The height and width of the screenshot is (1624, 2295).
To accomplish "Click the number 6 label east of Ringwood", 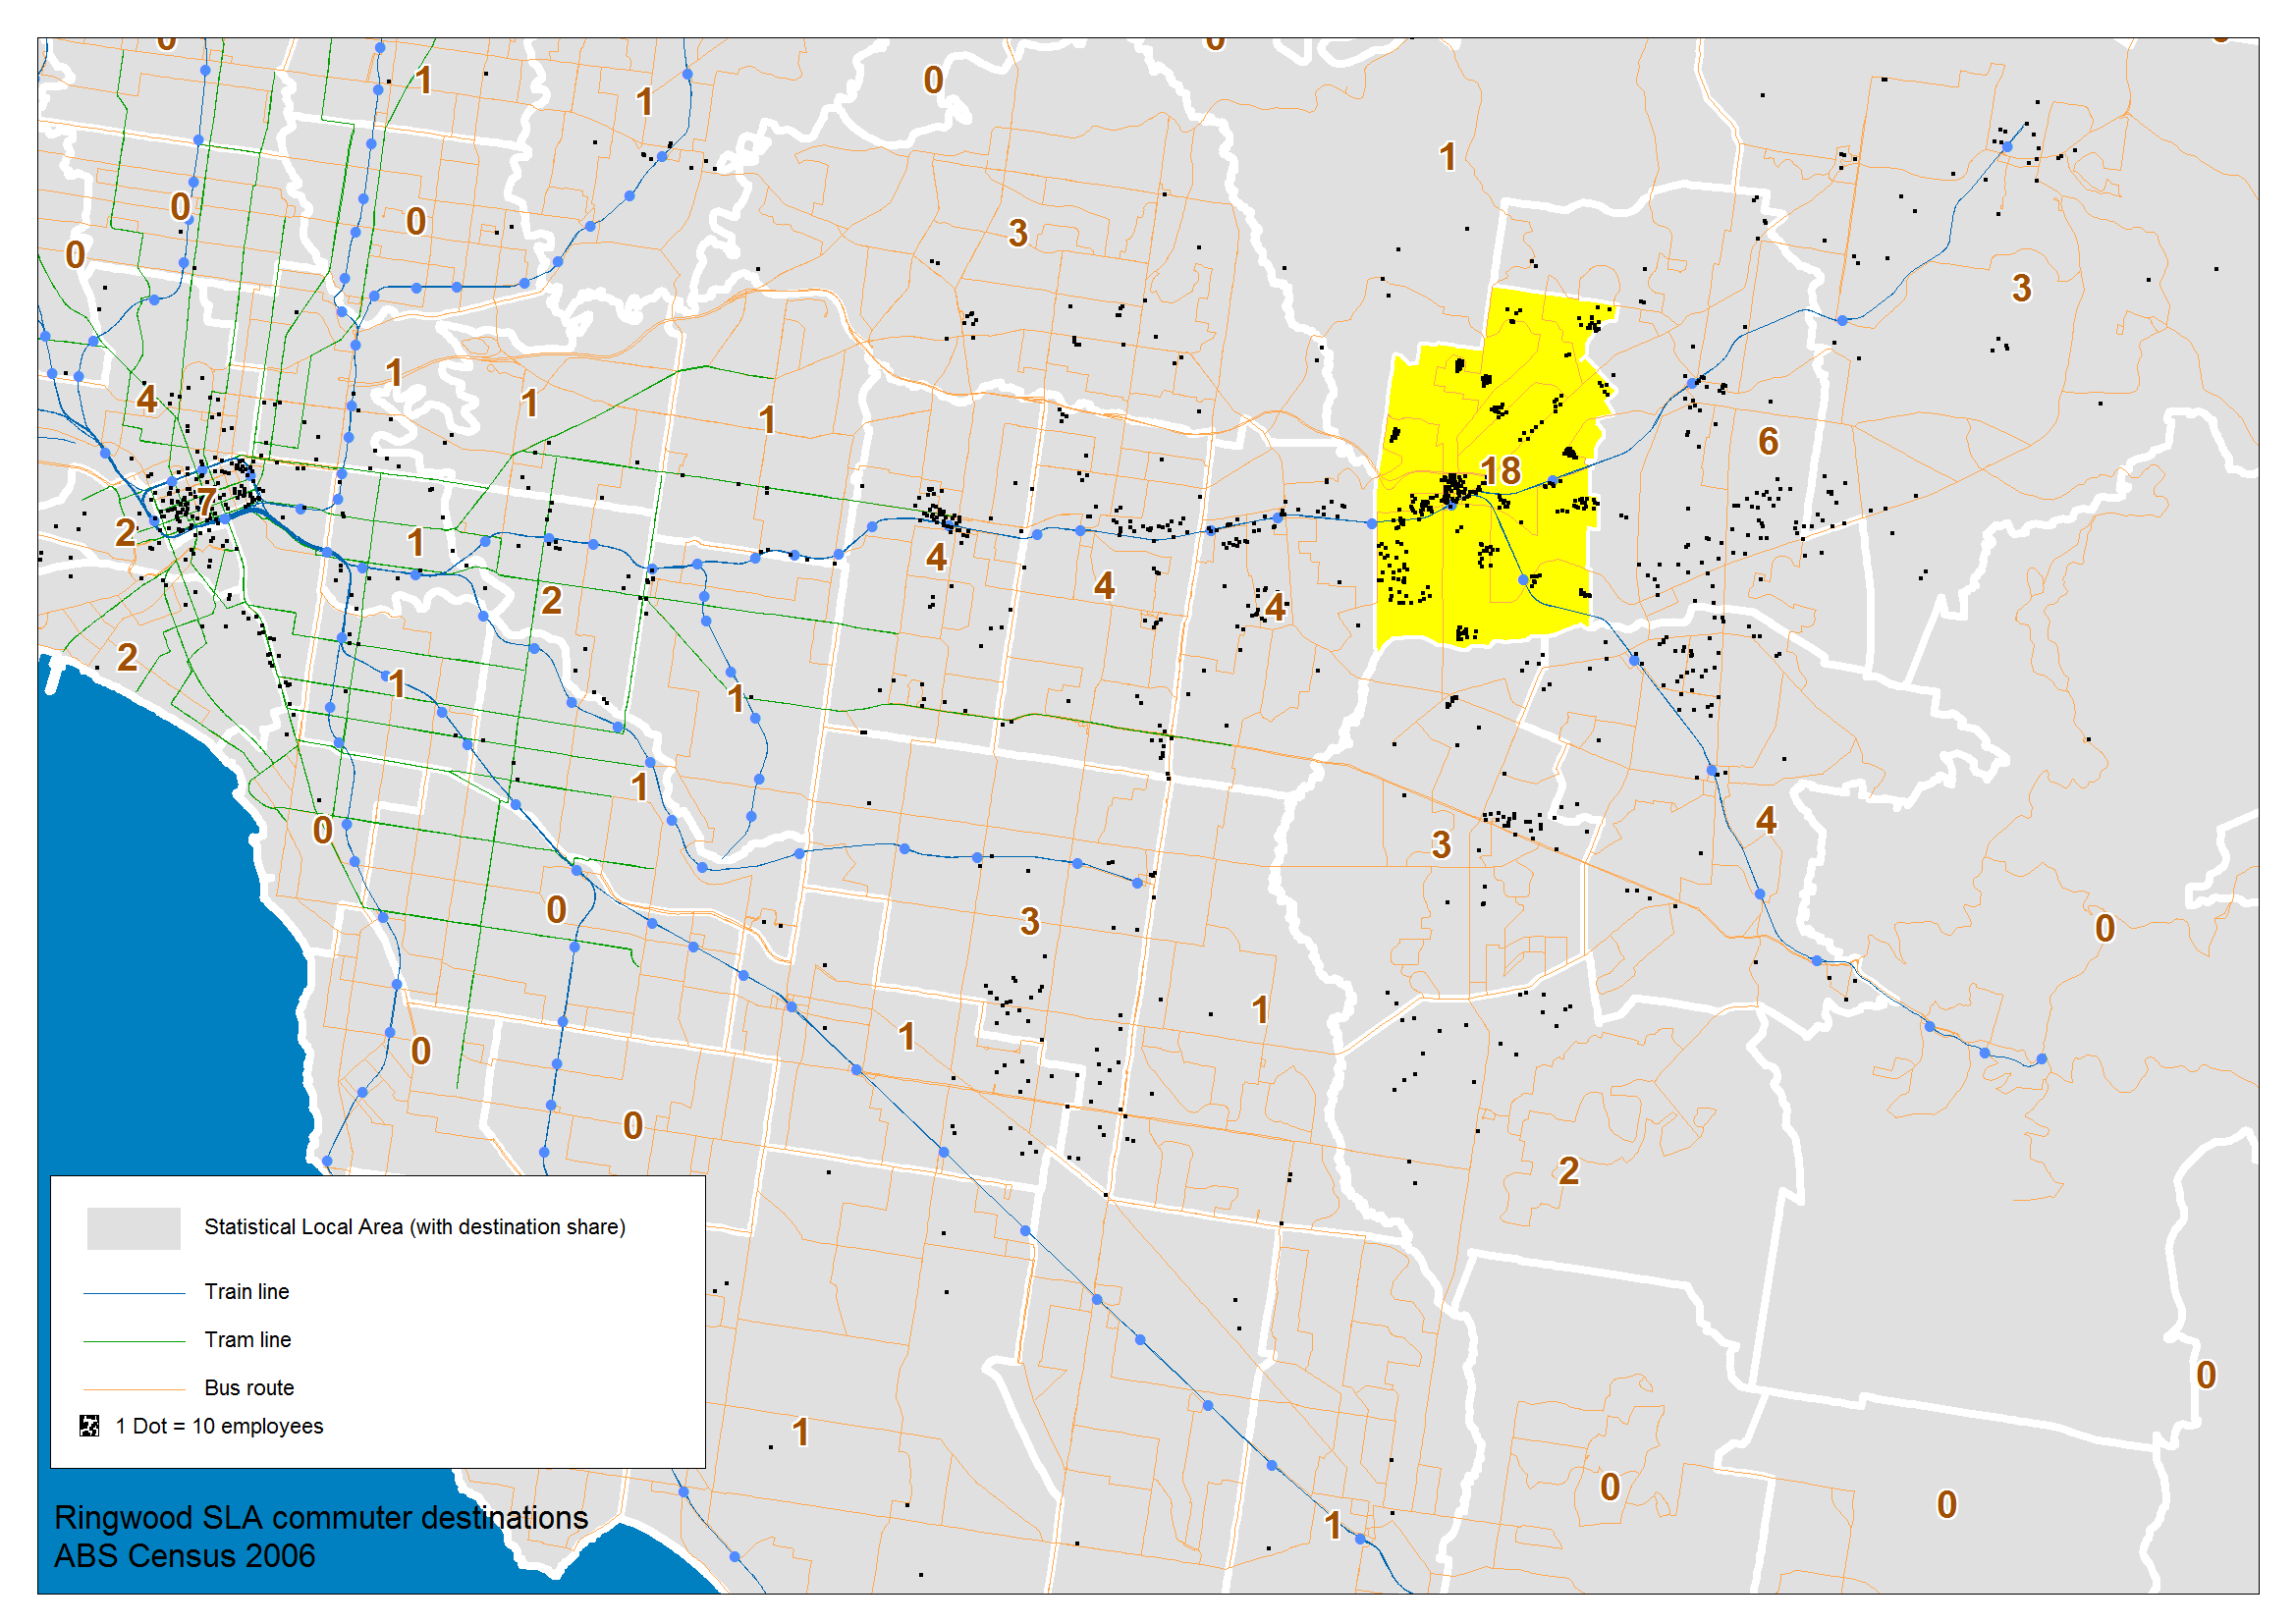I will pos(1768,441).
